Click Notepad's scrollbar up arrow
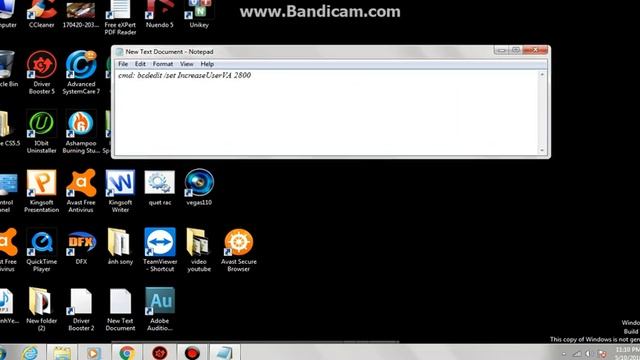This screenshot has height=360, width=640. click(542, 75)
